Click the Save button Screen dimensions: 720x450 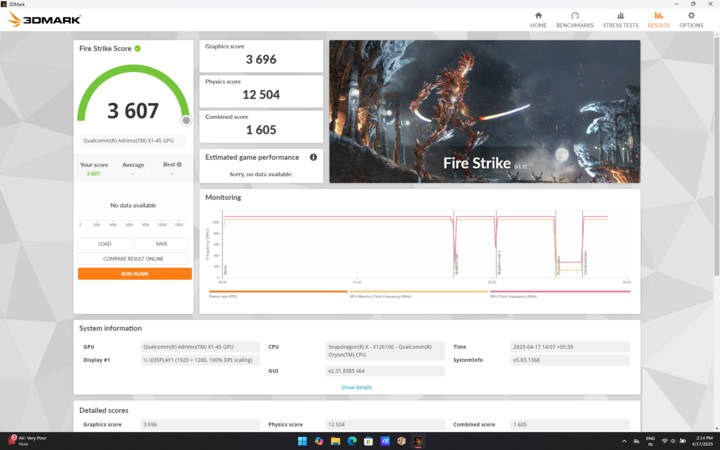pos(162,244)
